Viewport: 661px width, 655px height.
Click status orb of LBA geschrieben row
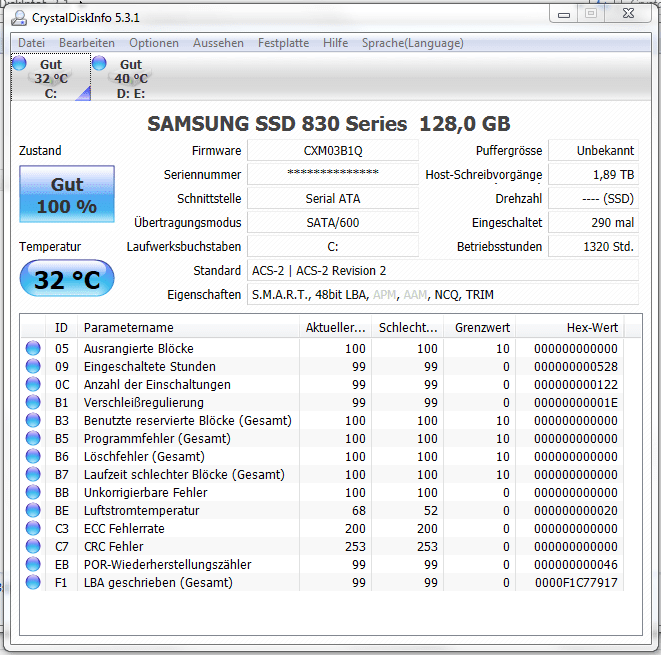(x=33, y=582)
